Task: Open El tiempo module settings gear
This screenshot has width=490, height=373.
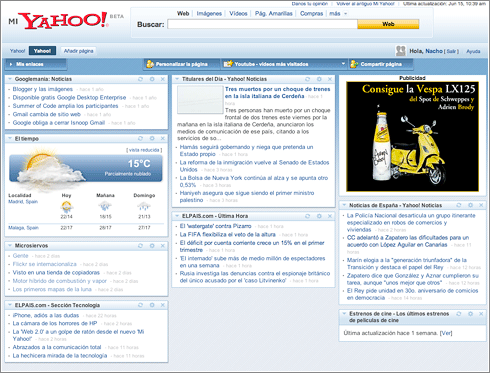Action: click(x=152, y=138)
